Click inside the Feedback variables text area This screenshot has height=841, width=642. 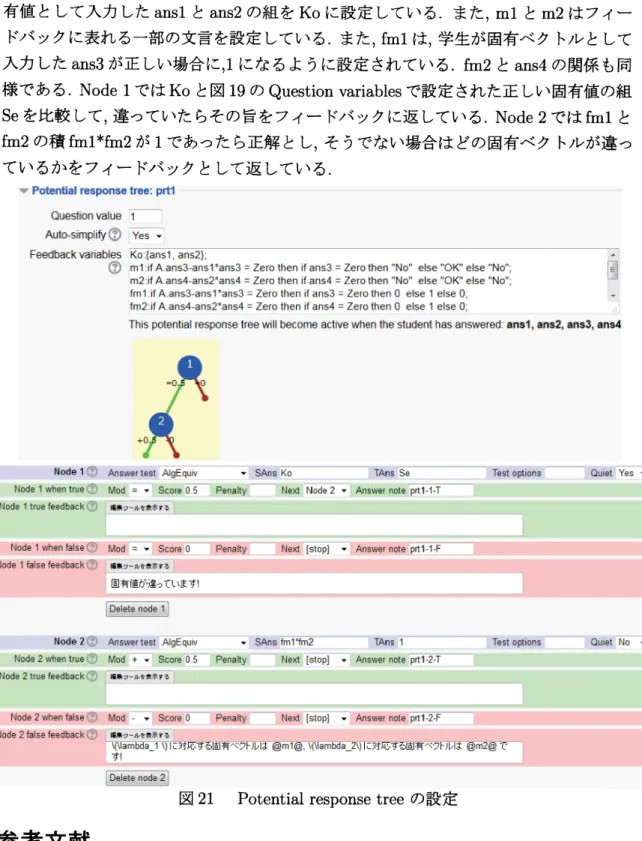[x=368, y=281]
